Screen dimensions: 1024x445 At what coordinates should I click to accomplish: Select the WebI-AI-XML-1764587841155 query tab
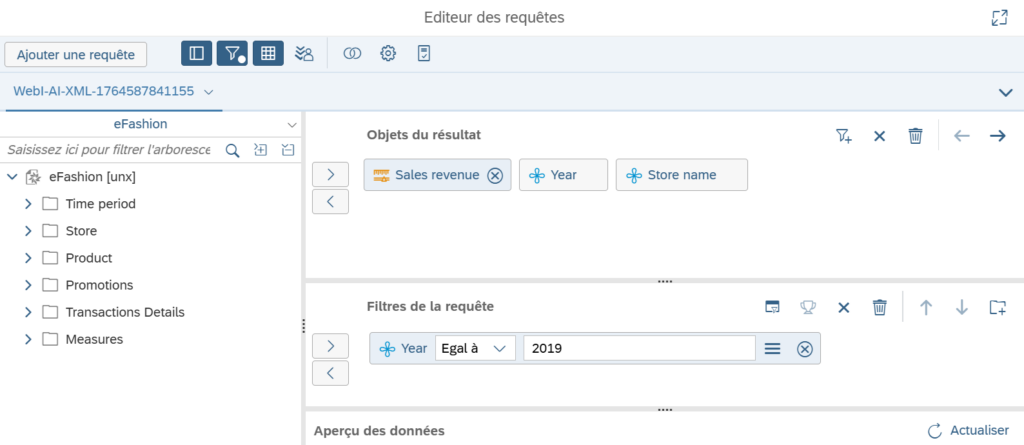pos(104,92)
